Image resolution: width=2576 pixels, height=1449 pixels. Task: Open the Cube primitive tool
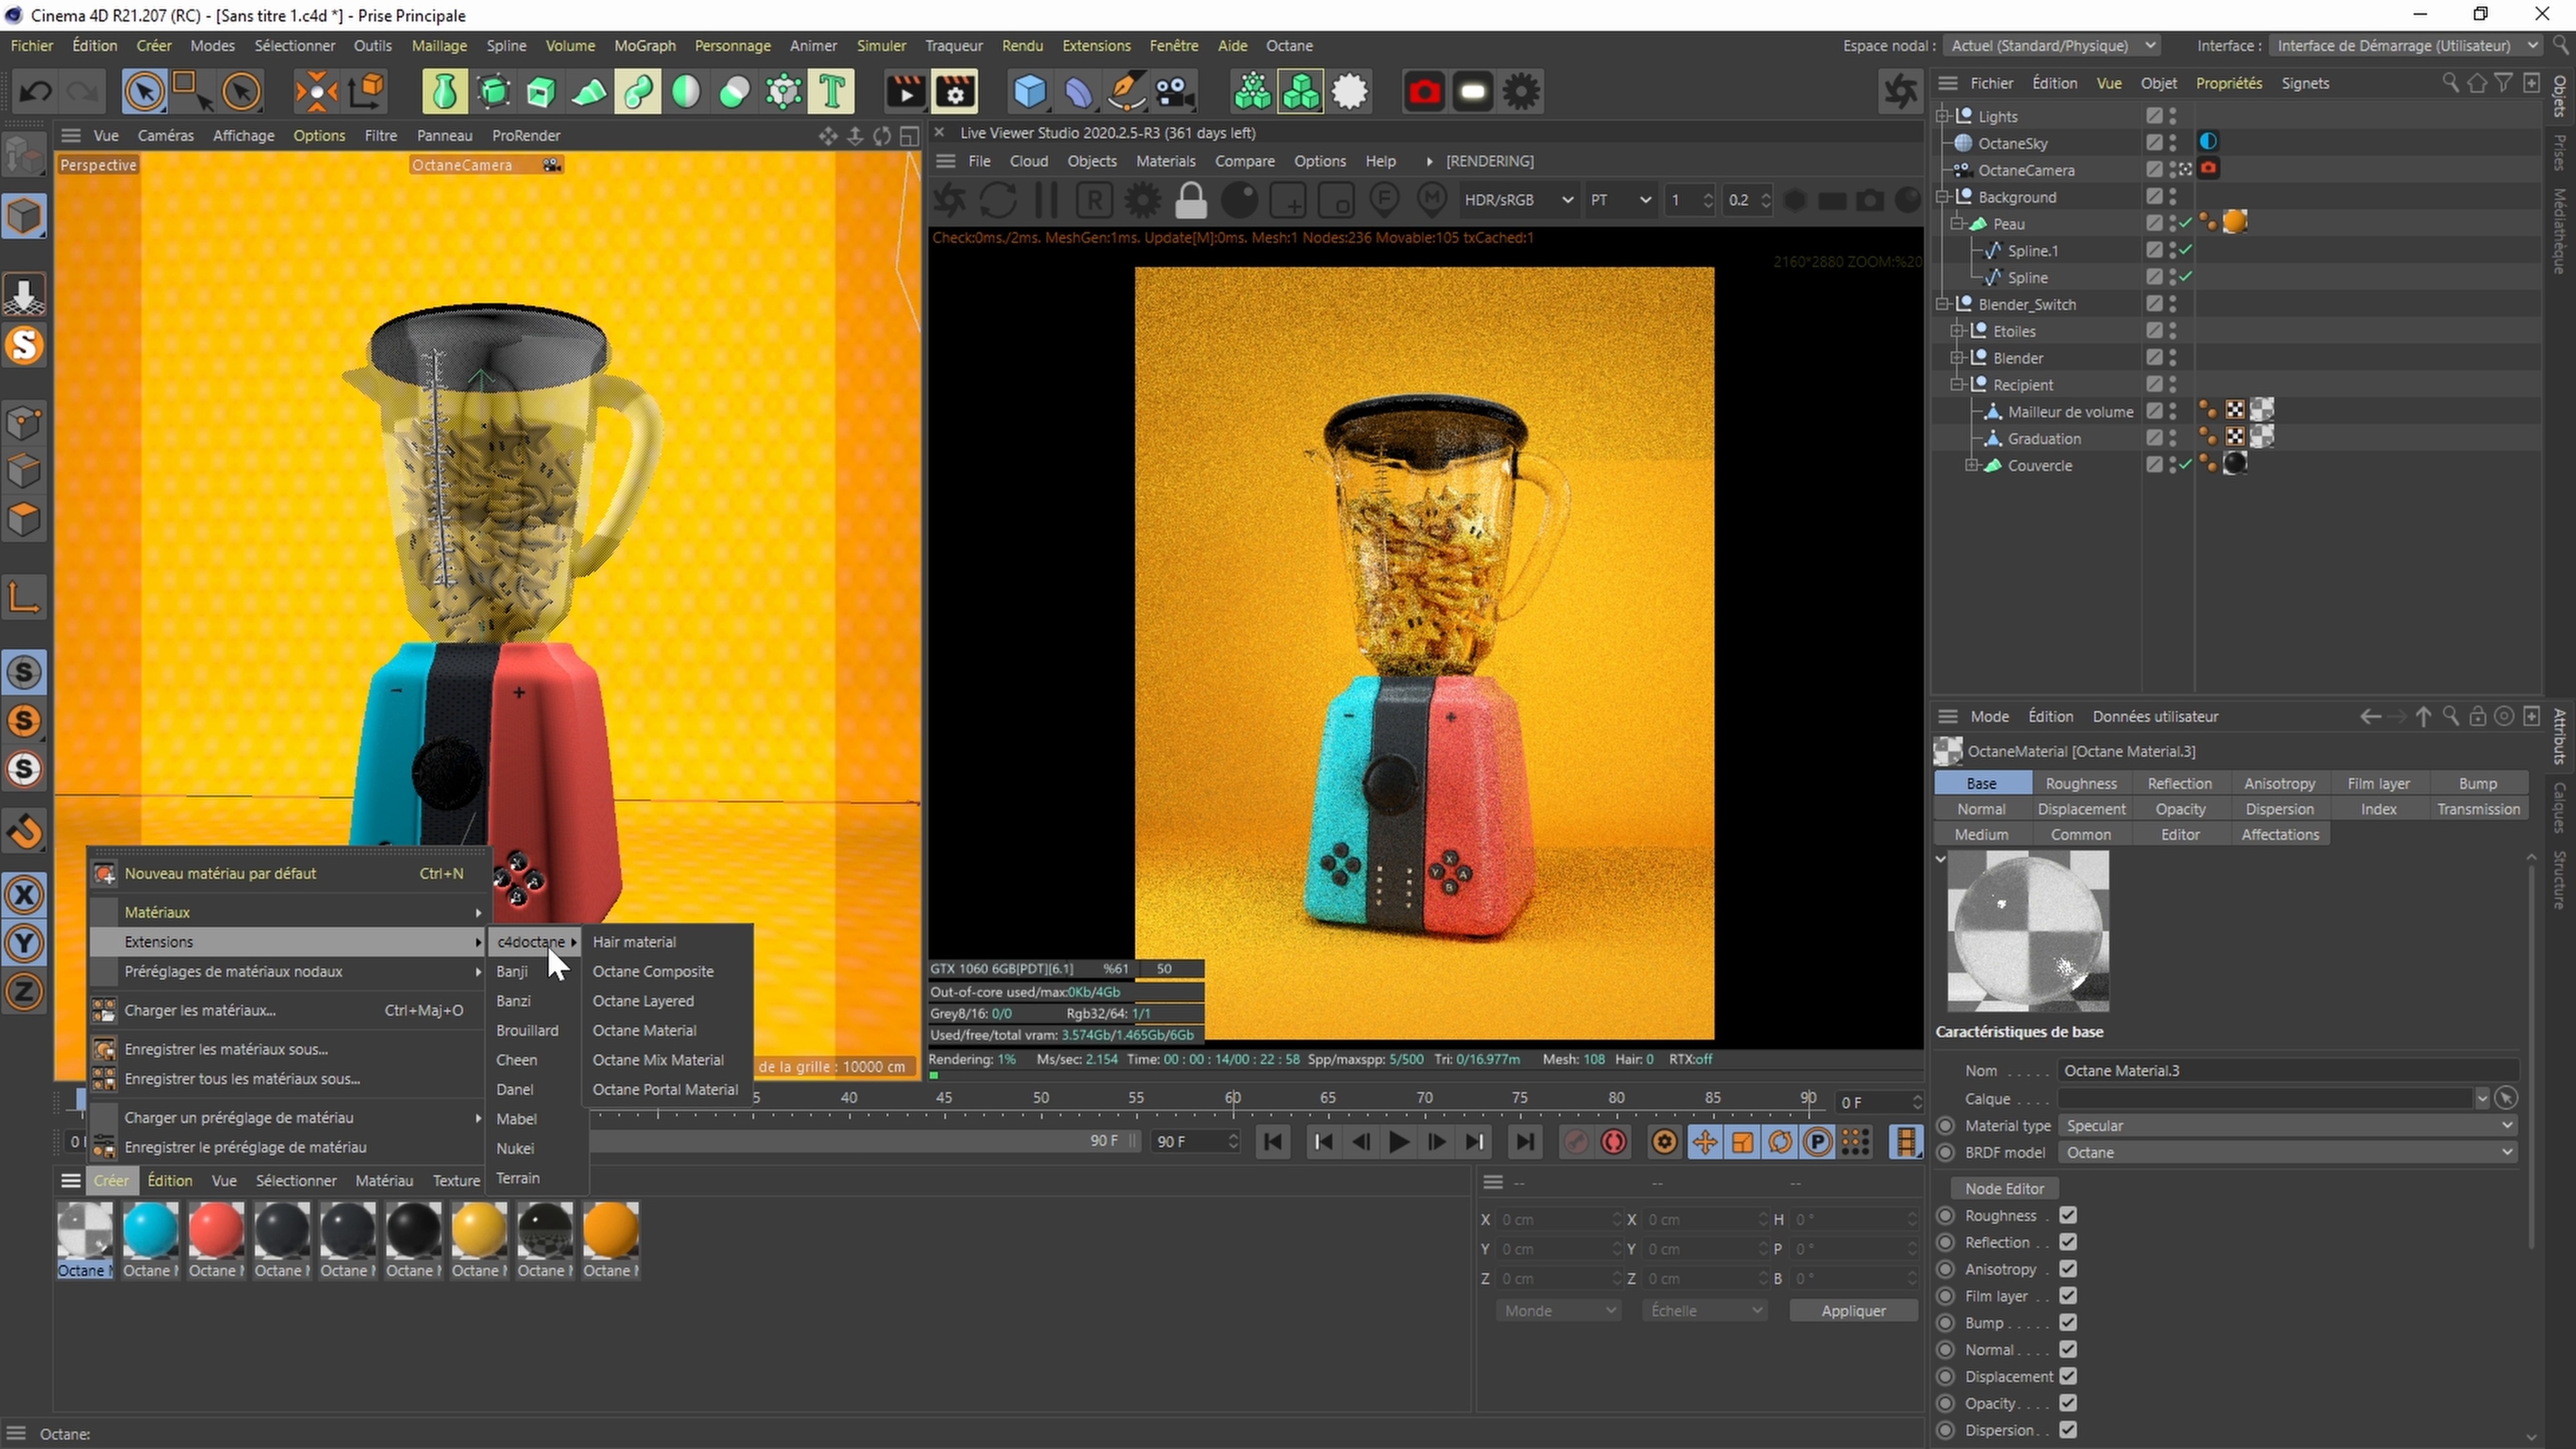click(x=1030, y=92)
